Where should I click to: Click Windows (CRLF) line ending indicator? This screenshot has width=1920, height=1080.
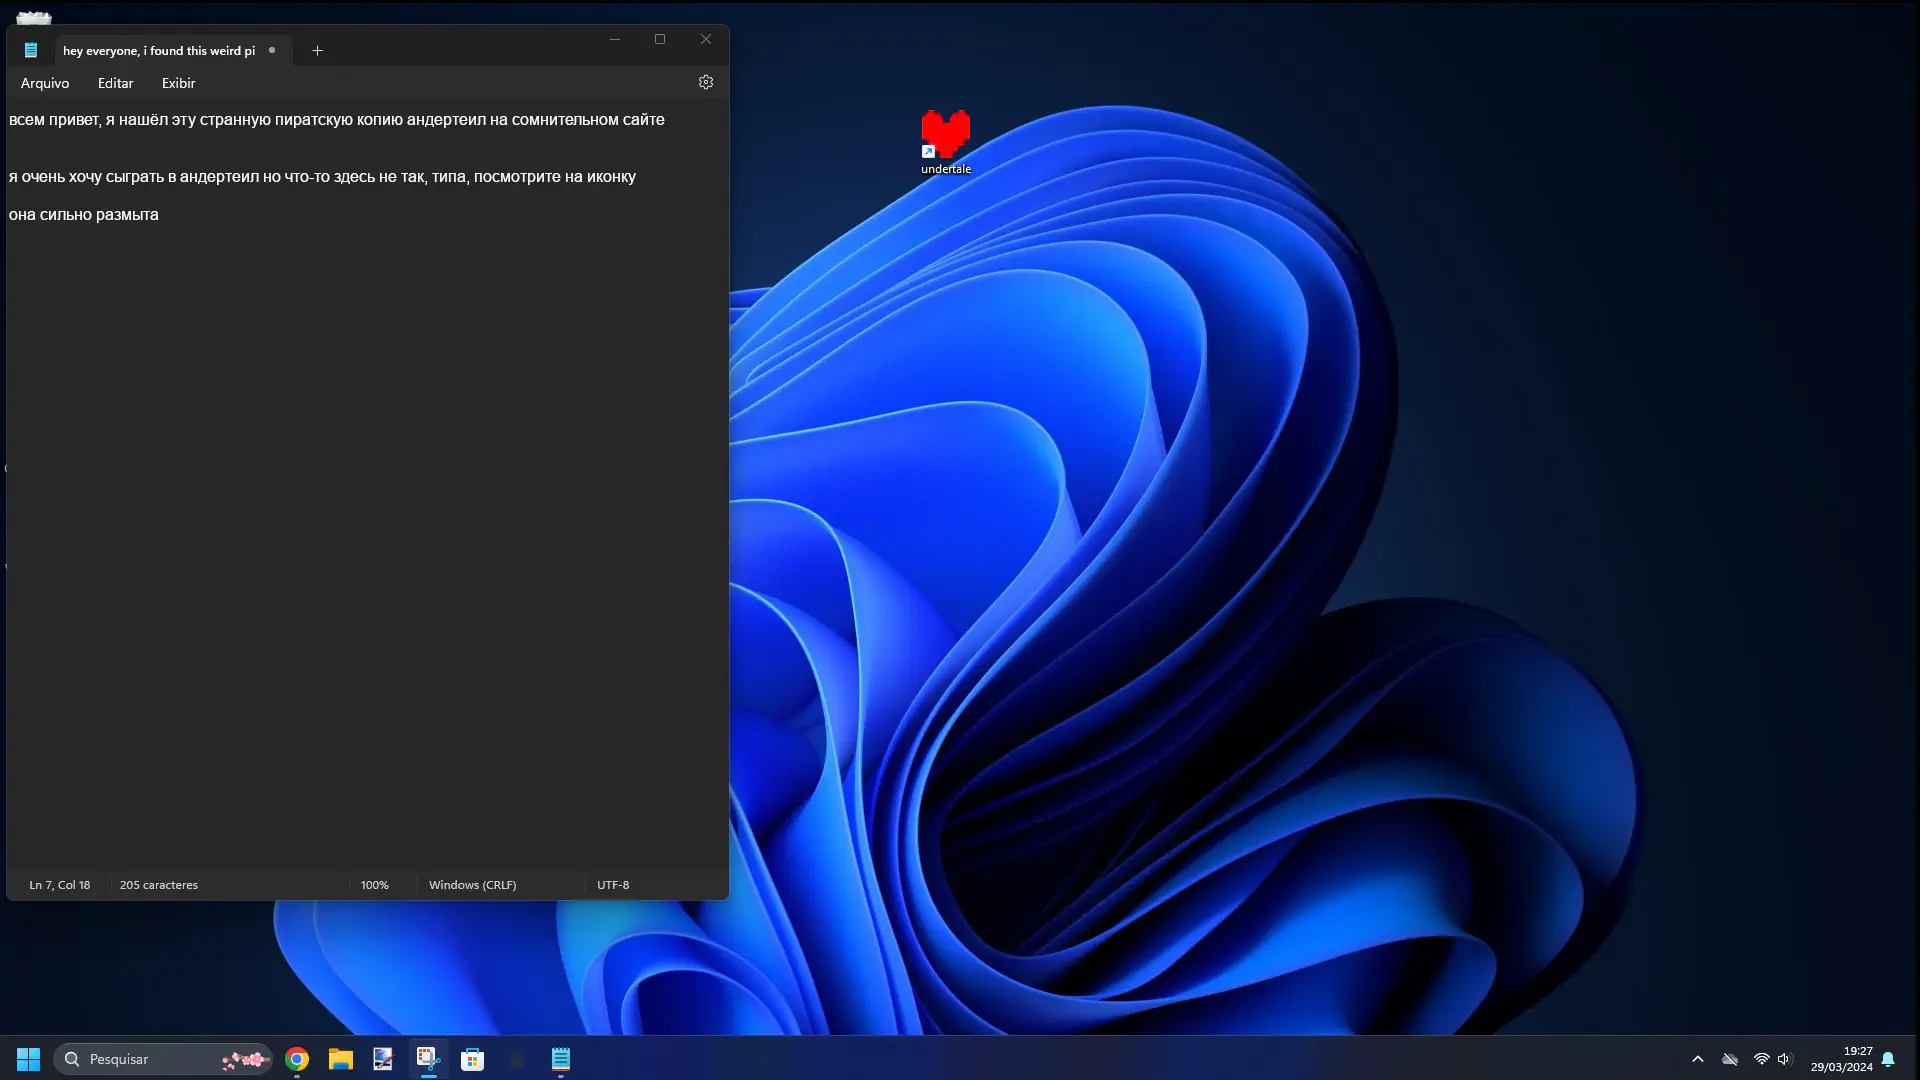[x=472, y=885]
